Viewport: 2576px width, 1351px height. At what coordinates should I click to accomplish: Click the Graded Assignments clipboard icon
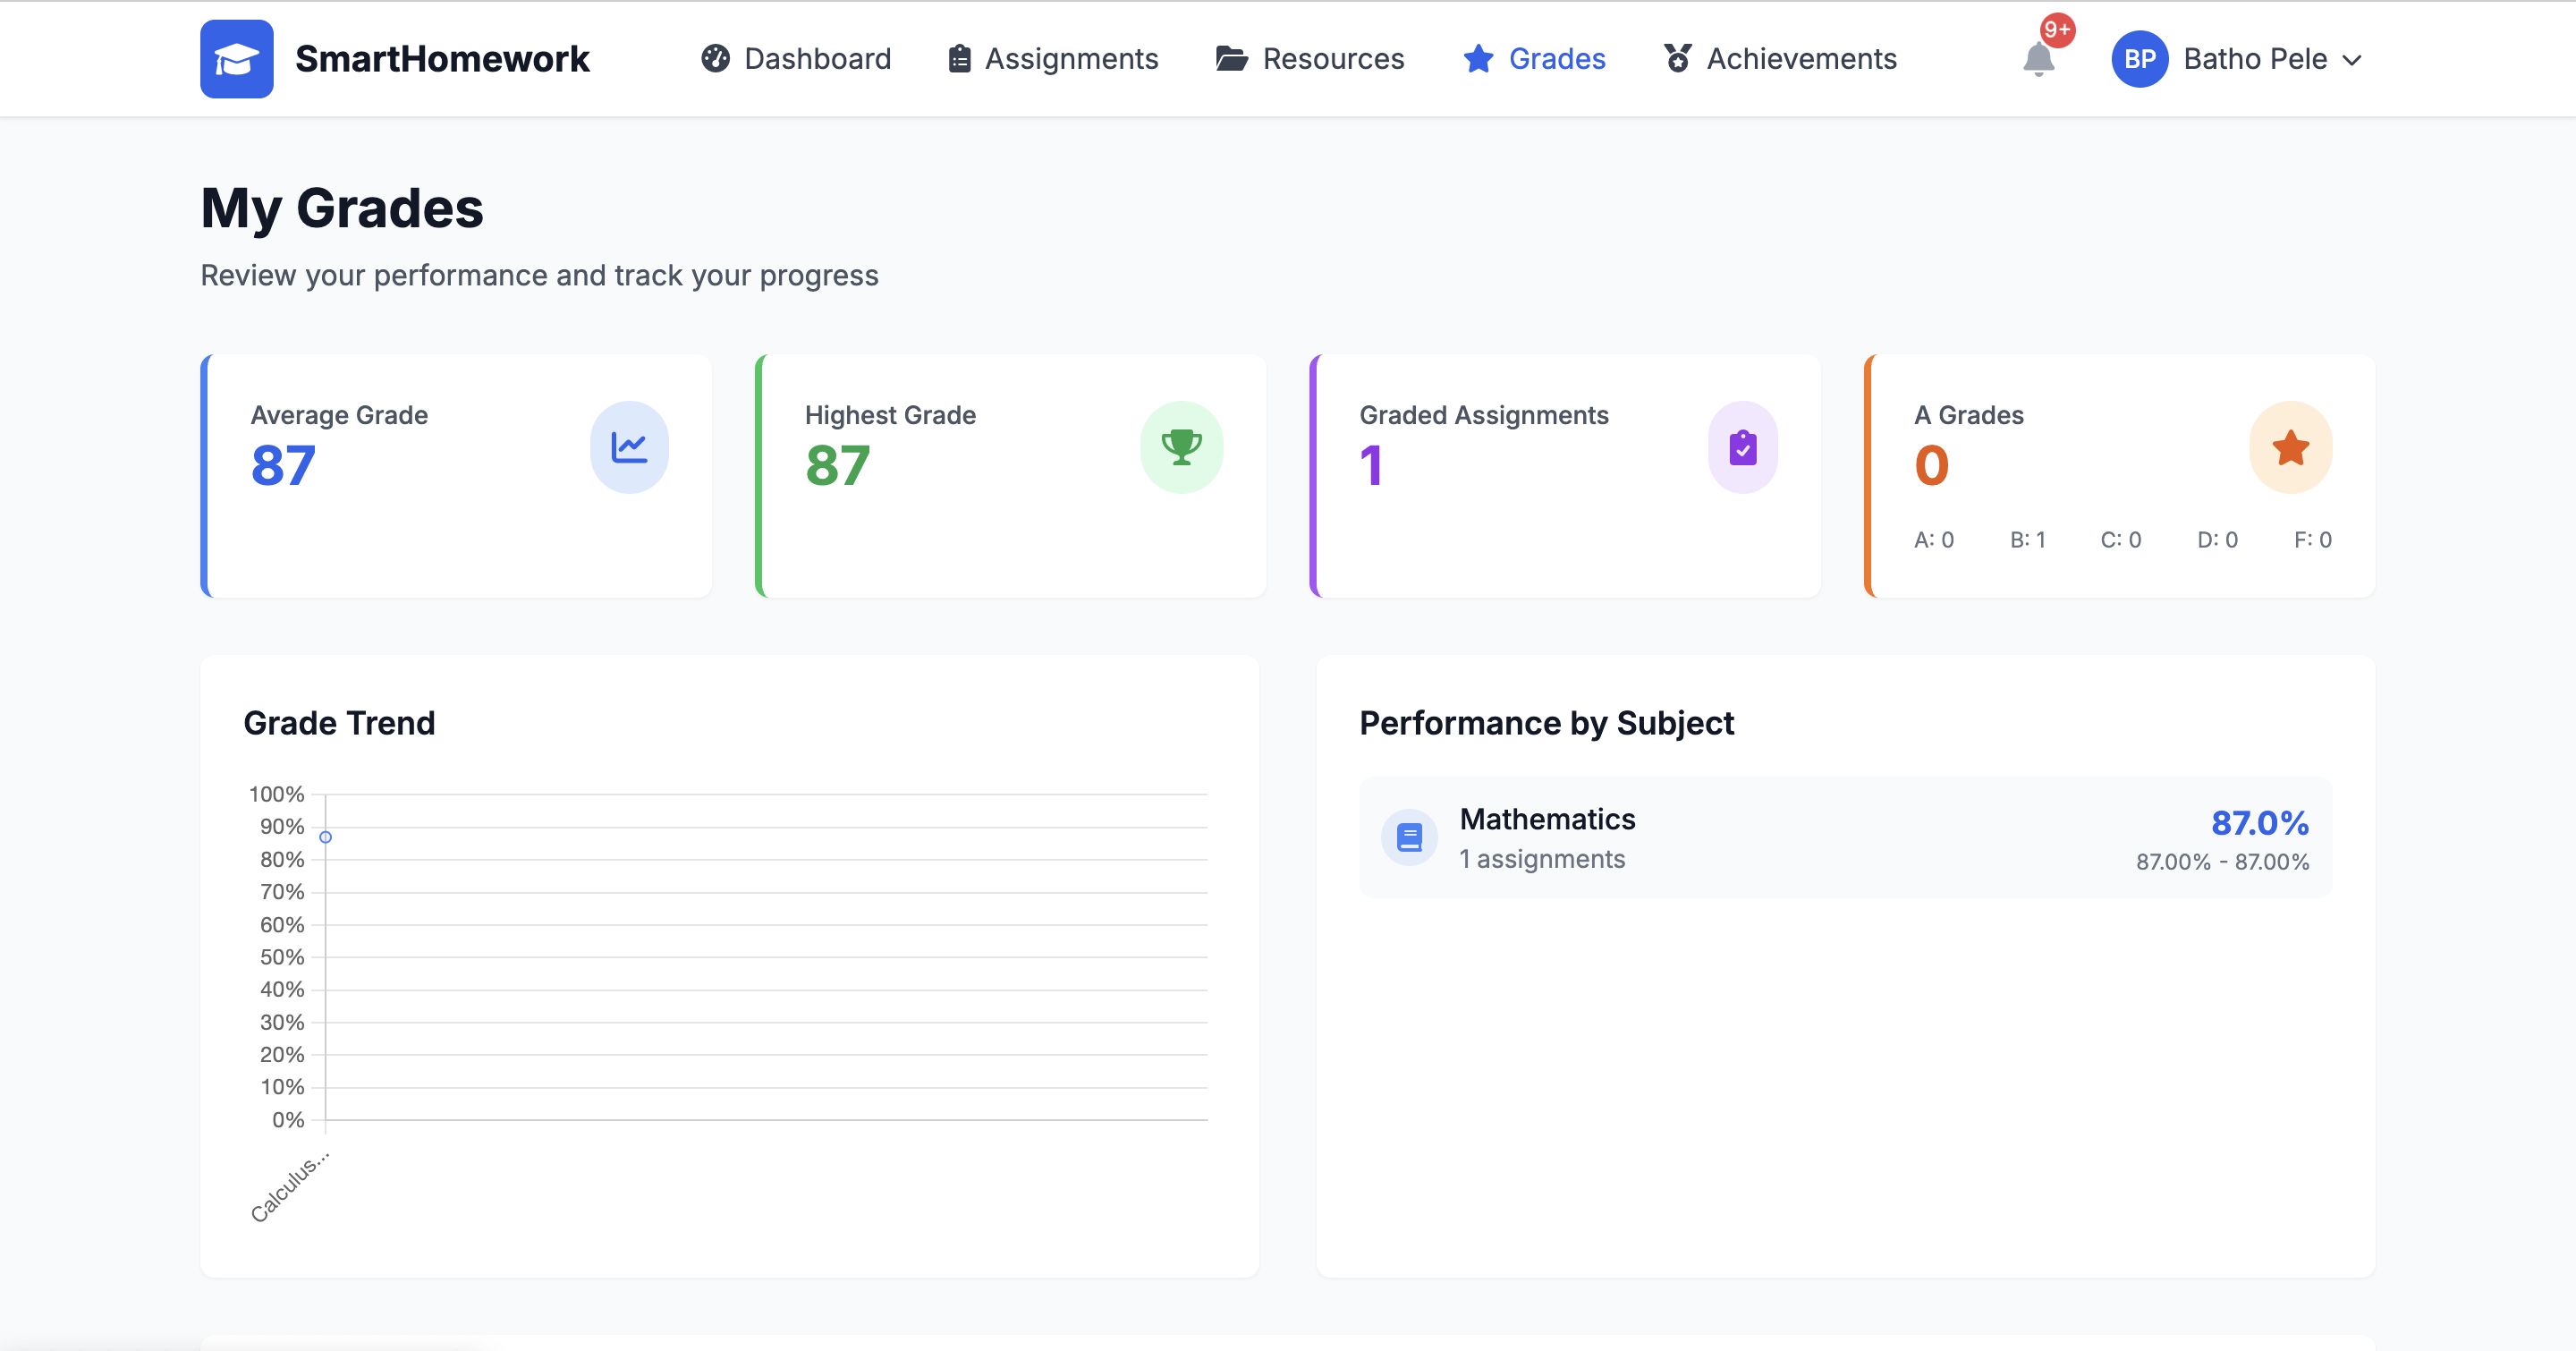click(x=1742, y=447)
